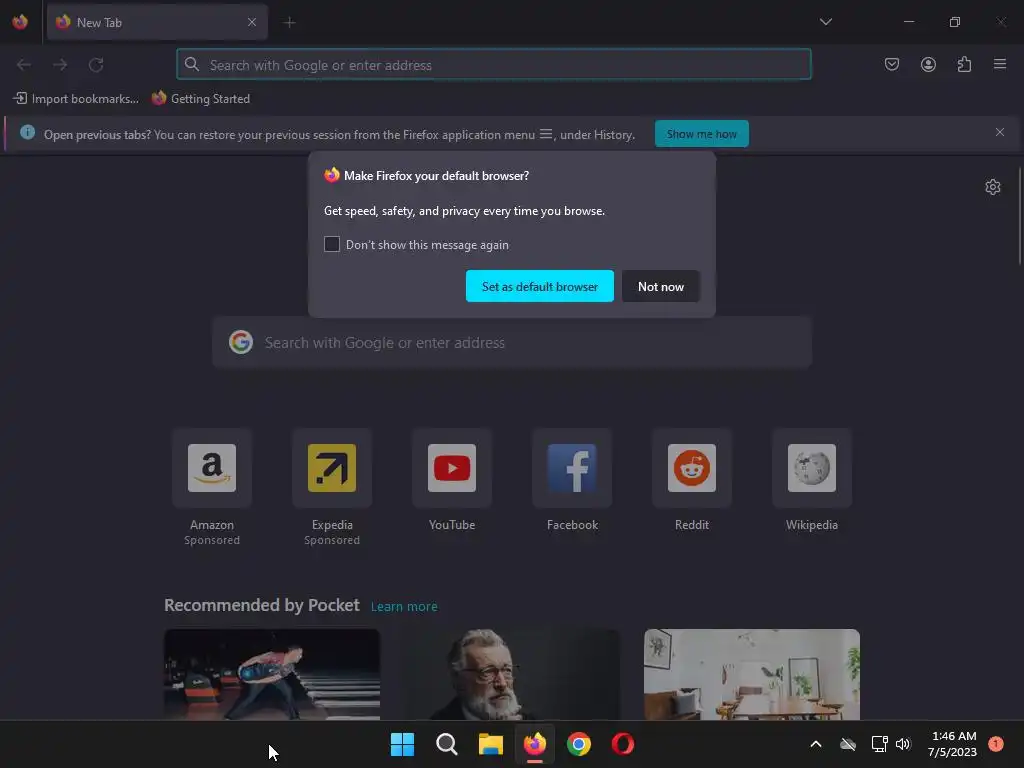Click Show me how button
Screen dimensions: 1024x768
pyautogui.click(x=701, y=134)
